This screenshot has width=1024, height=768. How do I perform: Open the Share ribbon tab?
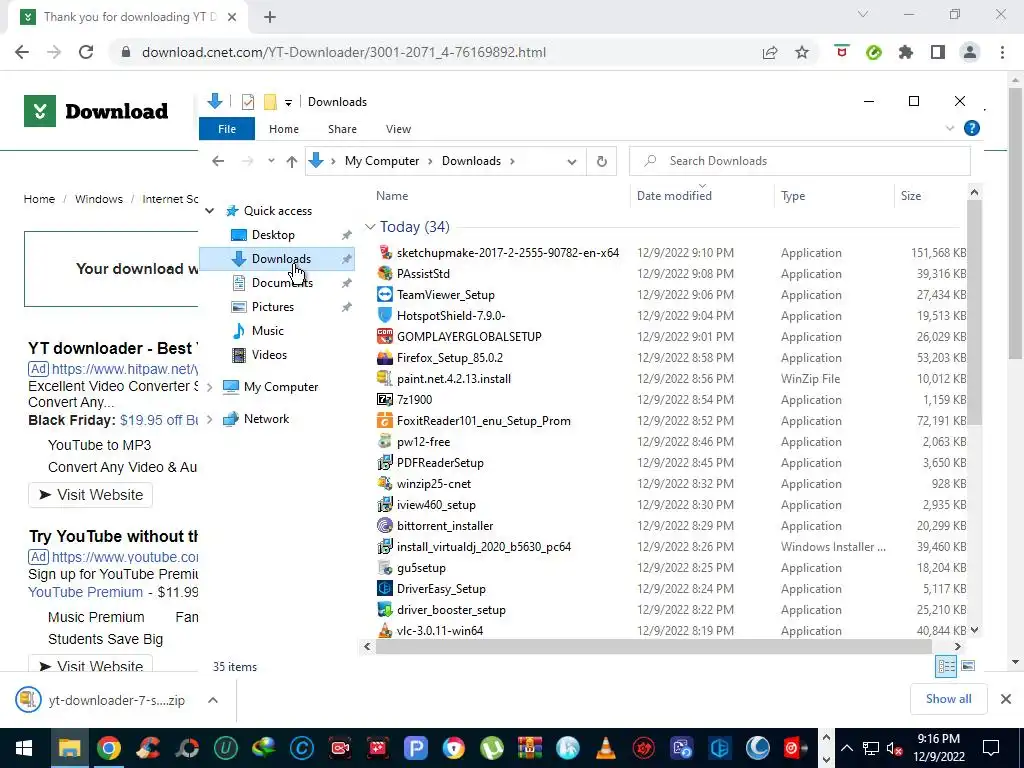[x=342, y=129]
